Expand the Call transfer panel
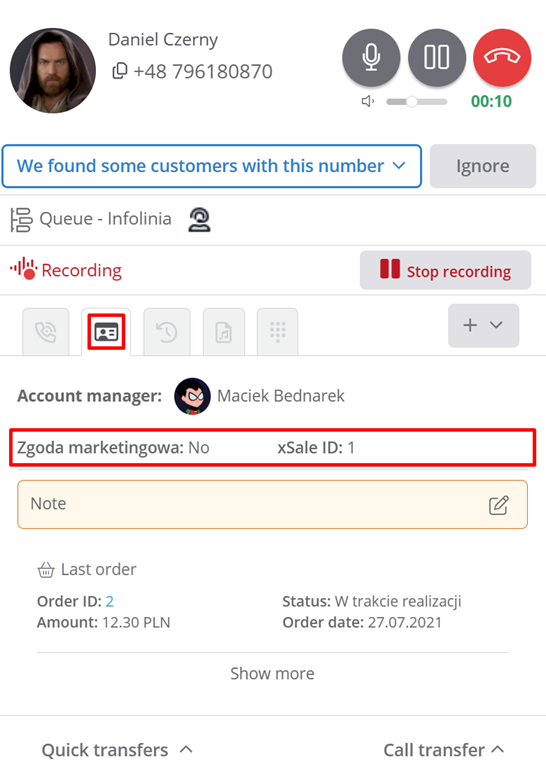 [444, 750]
